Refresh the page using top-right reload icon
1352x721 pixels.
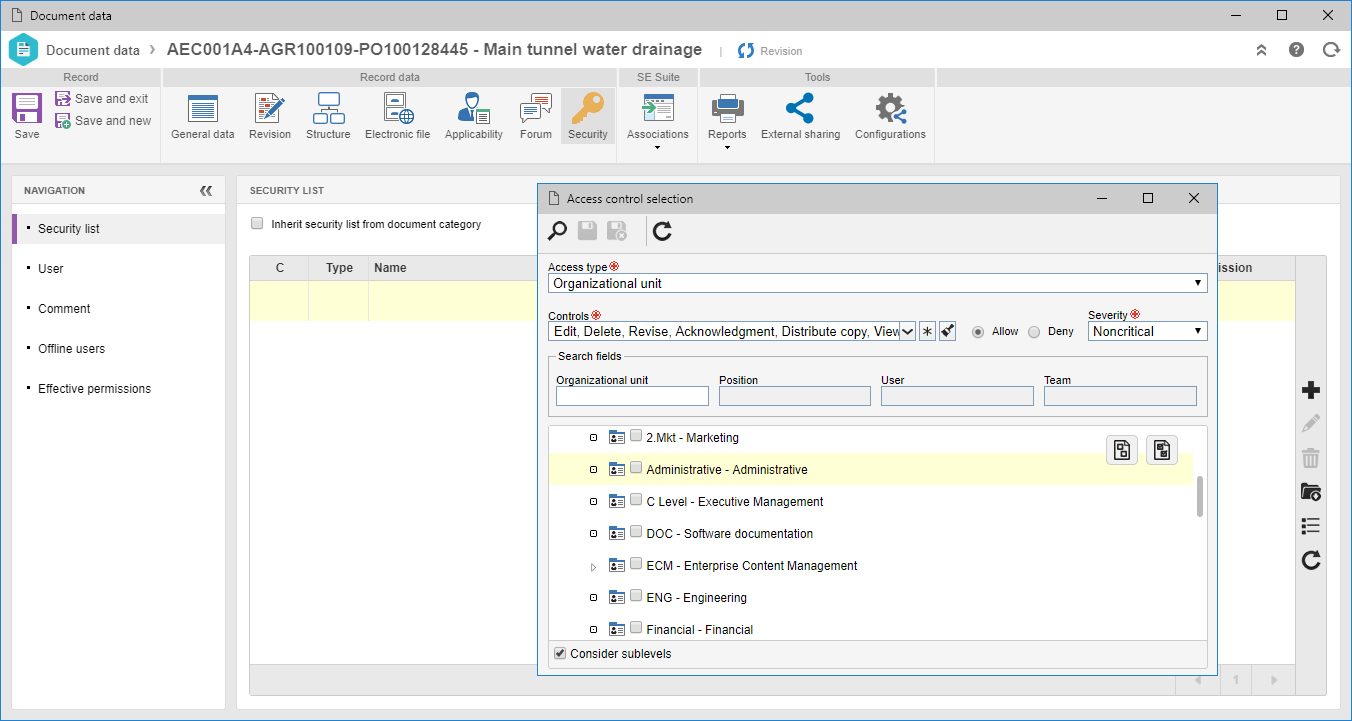coord(1331,50)
